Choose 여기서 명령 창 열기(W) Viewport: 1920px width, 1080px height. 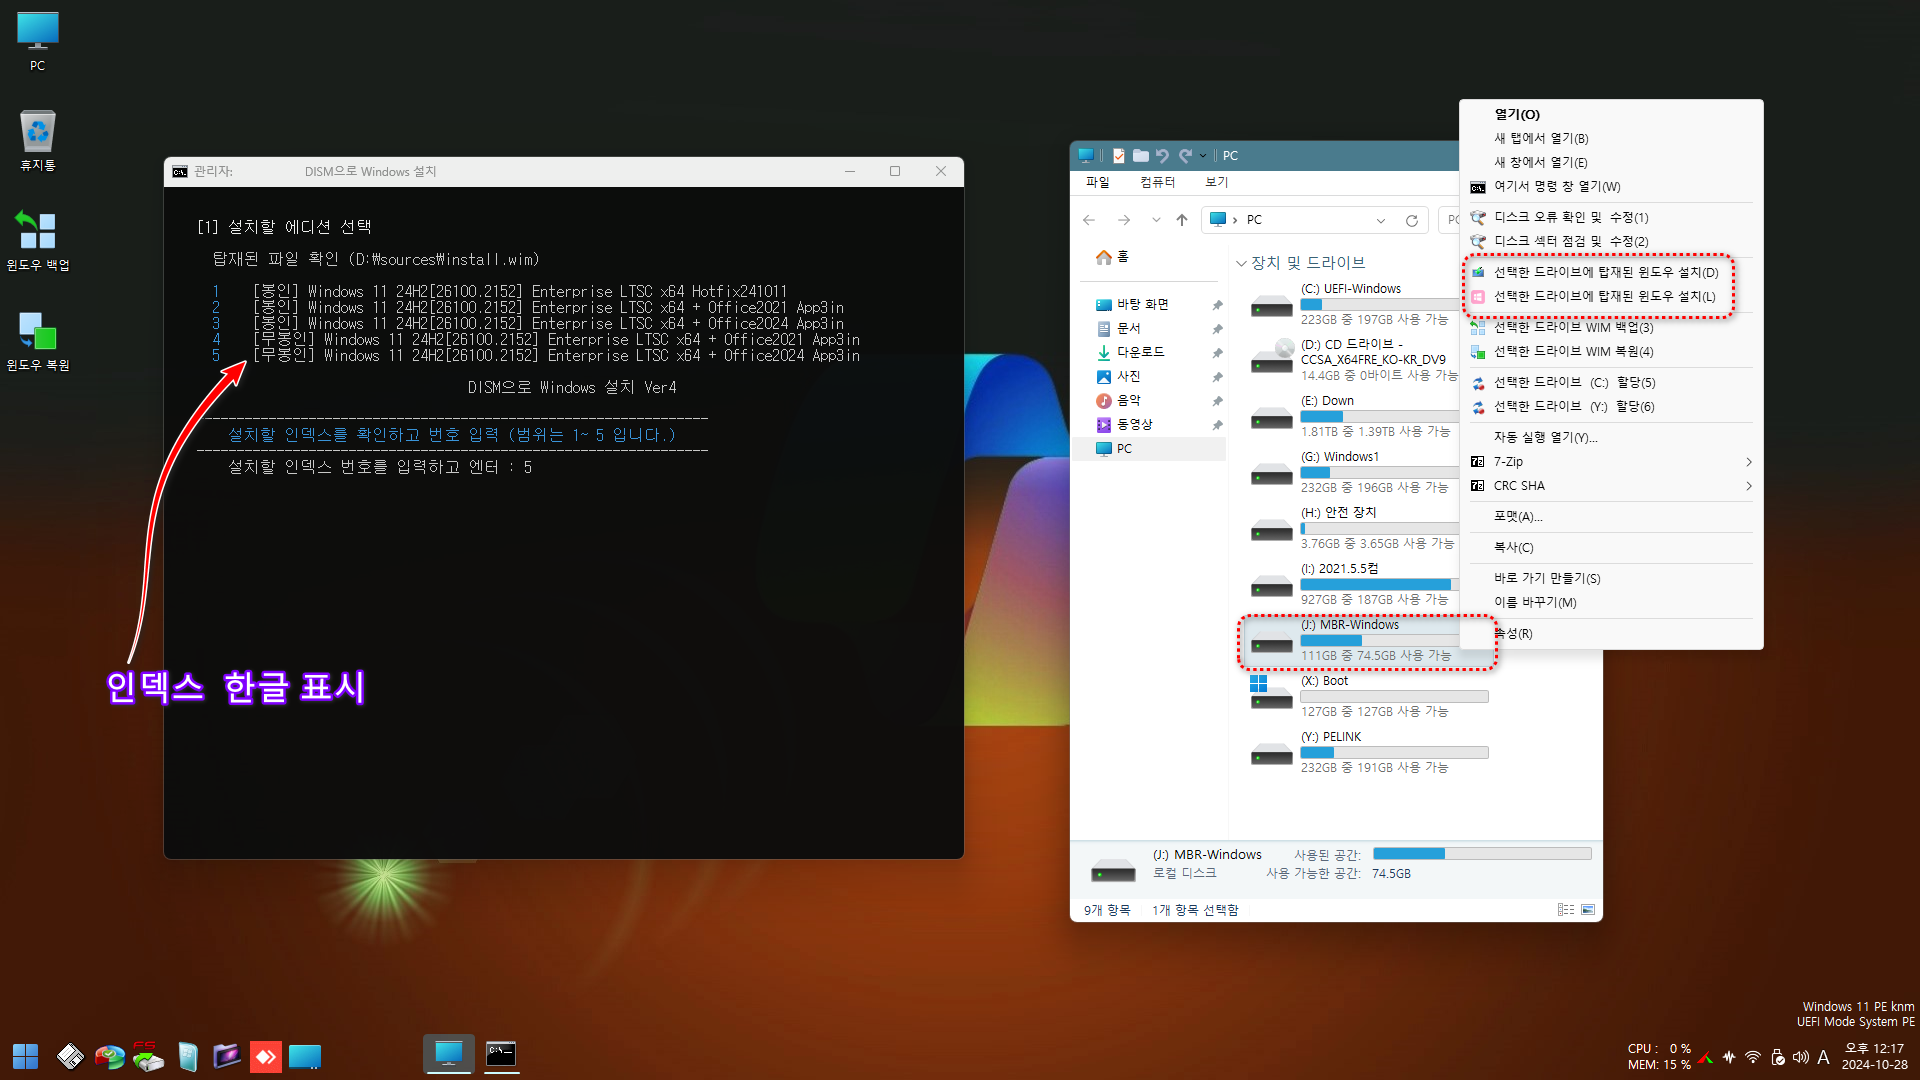pos(1610,187)
